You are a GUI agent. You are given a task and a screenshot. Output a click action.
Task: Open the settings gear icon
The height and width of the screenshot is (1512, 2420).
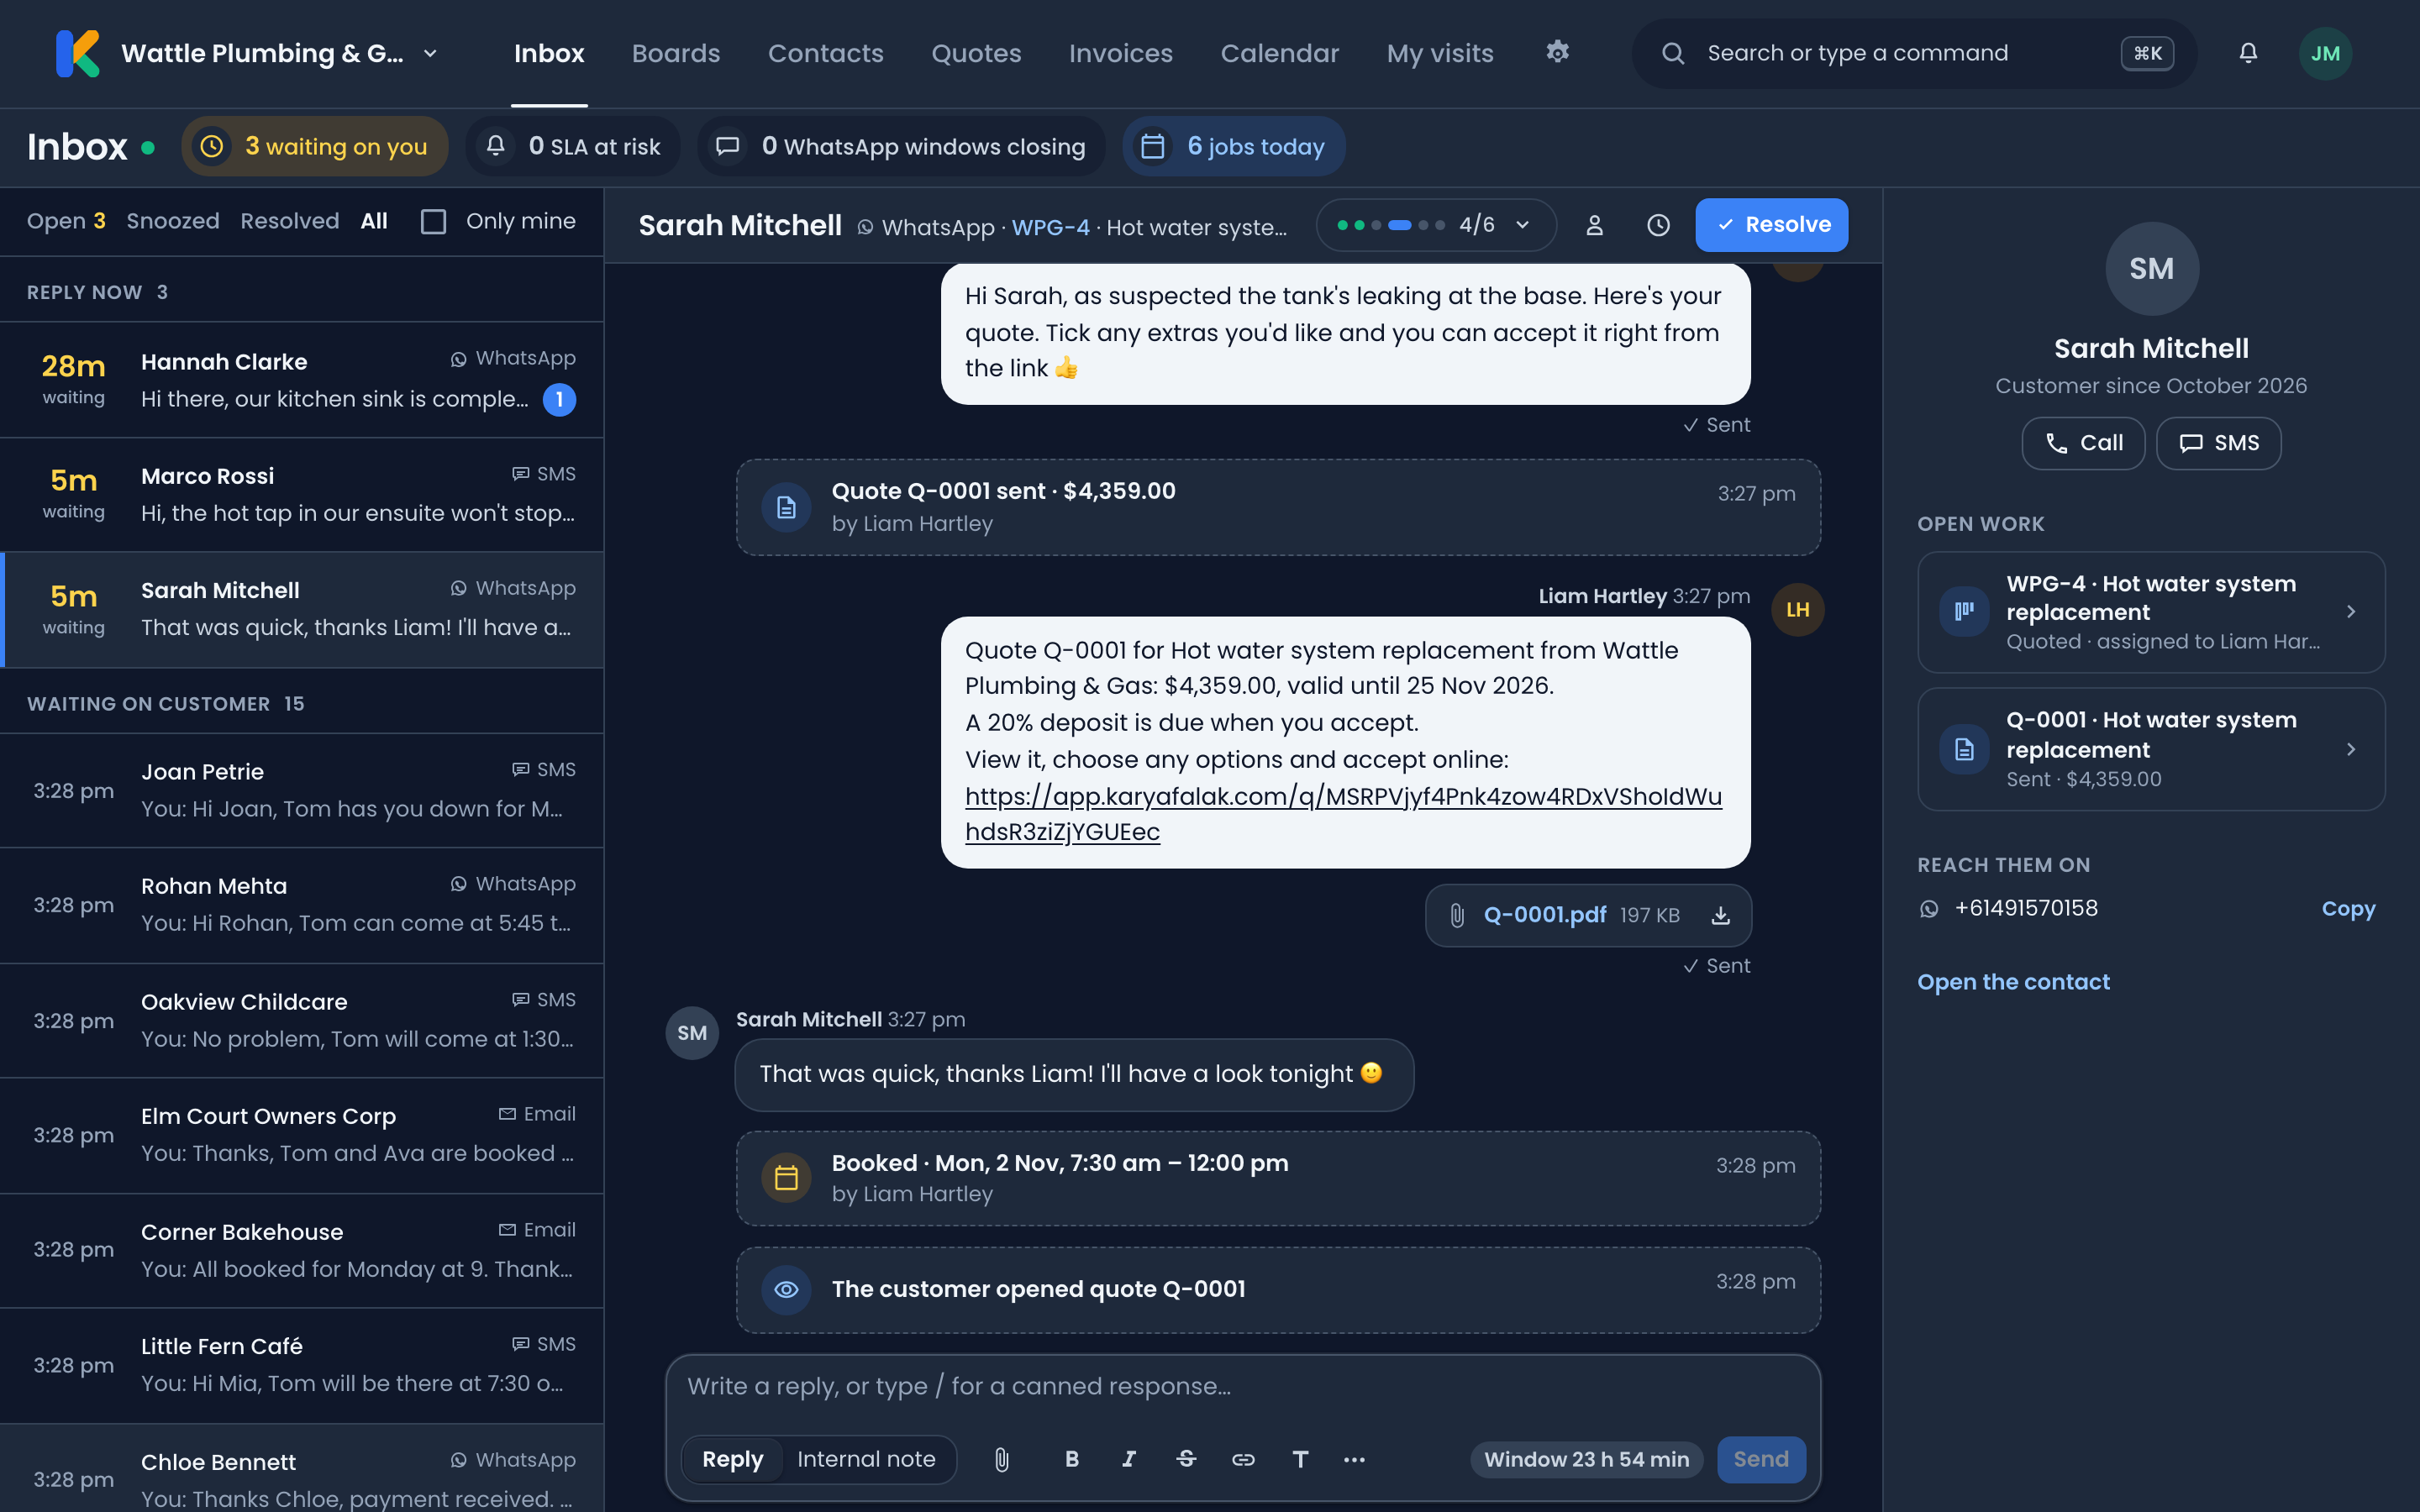click(1557, 52)
